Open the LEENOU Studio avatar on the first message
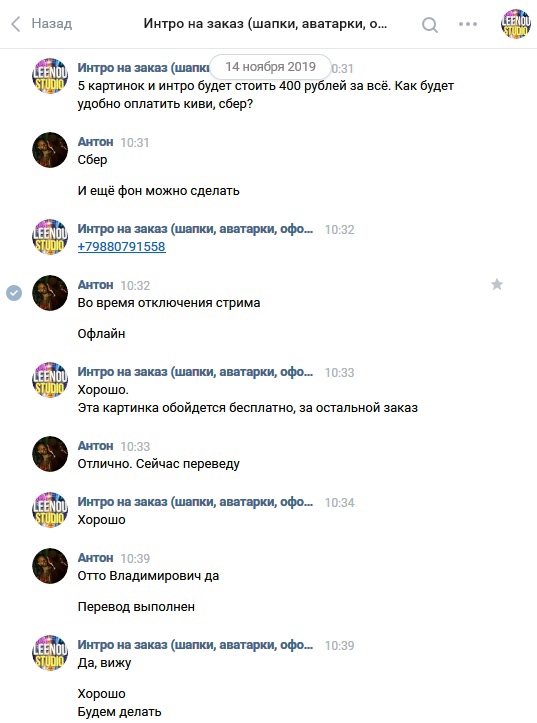This screenshot has width=537, height=723. coord(50,76)
